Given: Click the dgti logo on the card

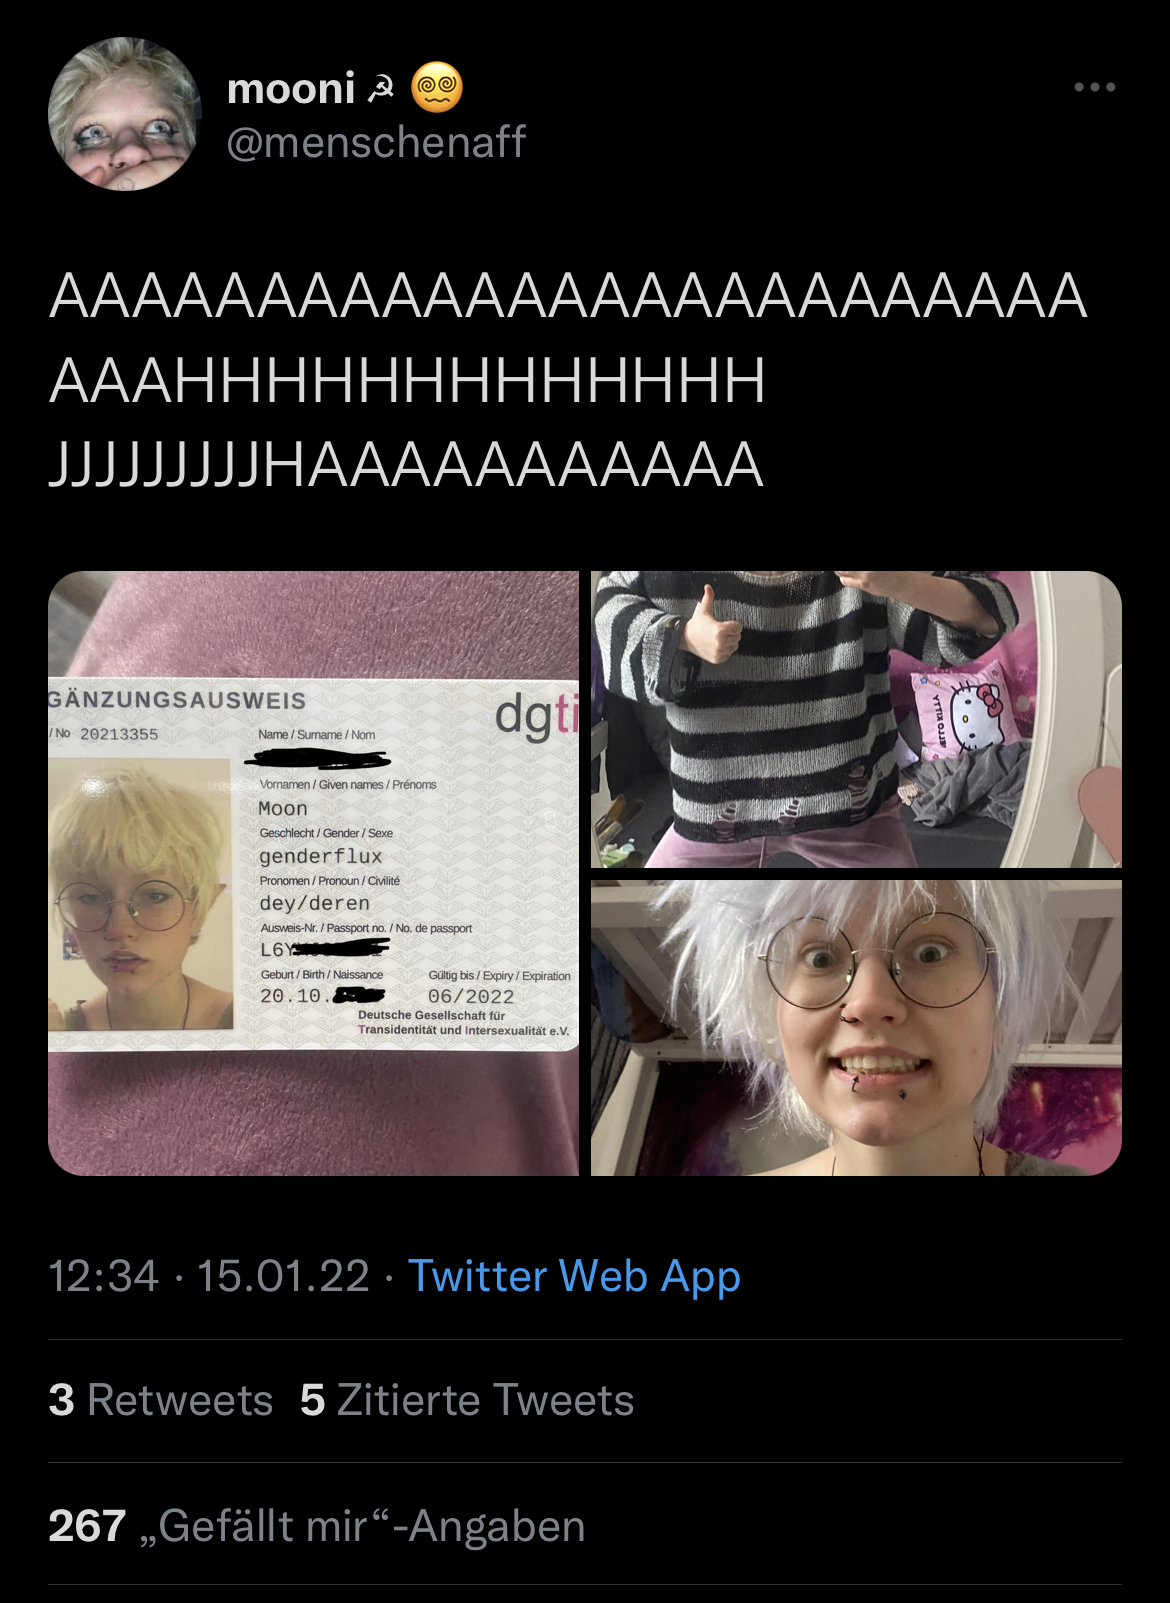Looking at the screenshot, I should click(536, 715).
